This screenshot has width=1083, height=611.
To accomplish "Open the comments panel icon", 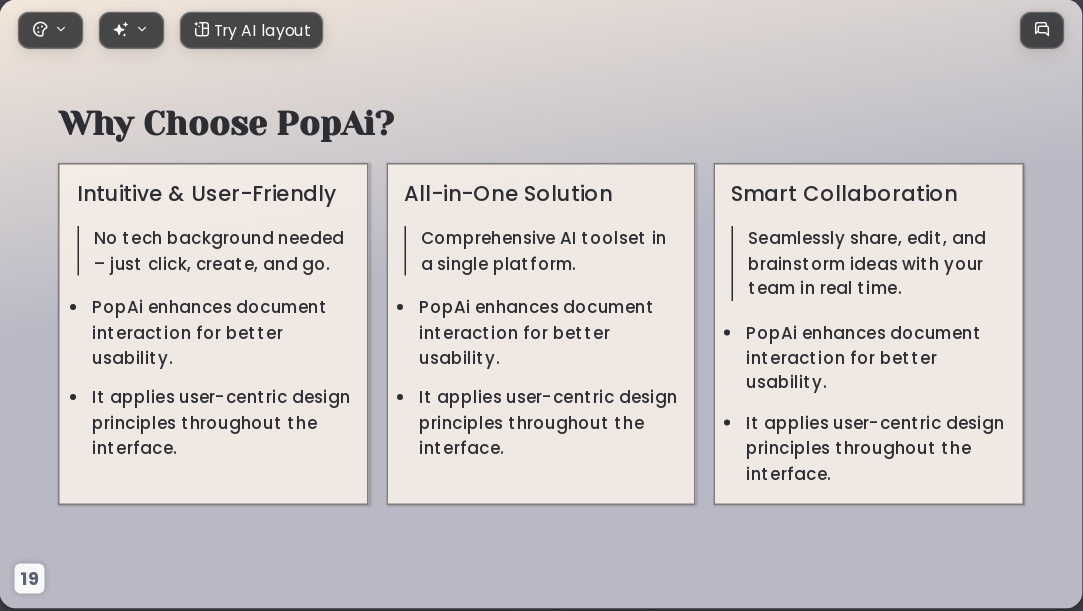I will (x=1042, y=30).
